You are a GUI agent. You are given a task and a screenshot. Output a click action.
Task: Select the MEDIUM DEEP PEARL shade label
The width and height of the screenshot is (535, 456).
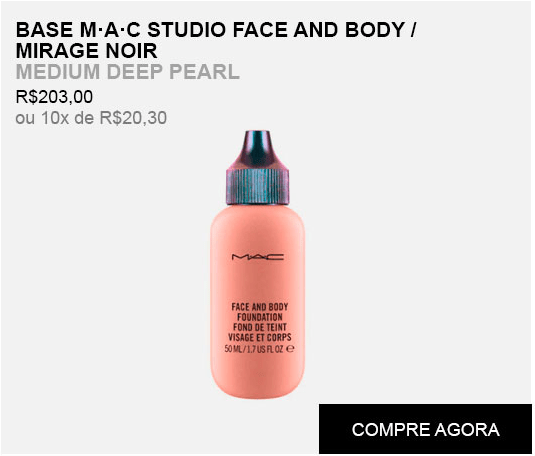click(128, 72)
